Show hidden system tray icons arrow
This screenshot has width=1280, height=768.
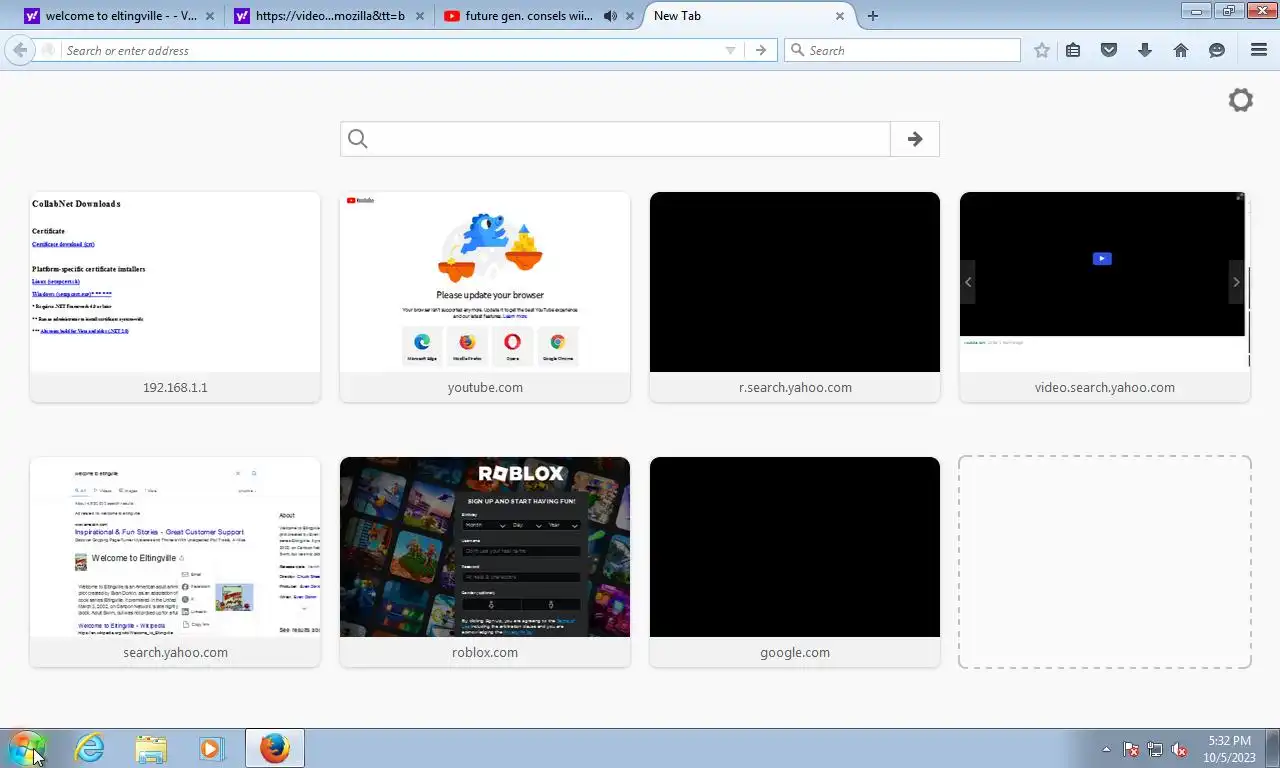[x=1106, y=748]
